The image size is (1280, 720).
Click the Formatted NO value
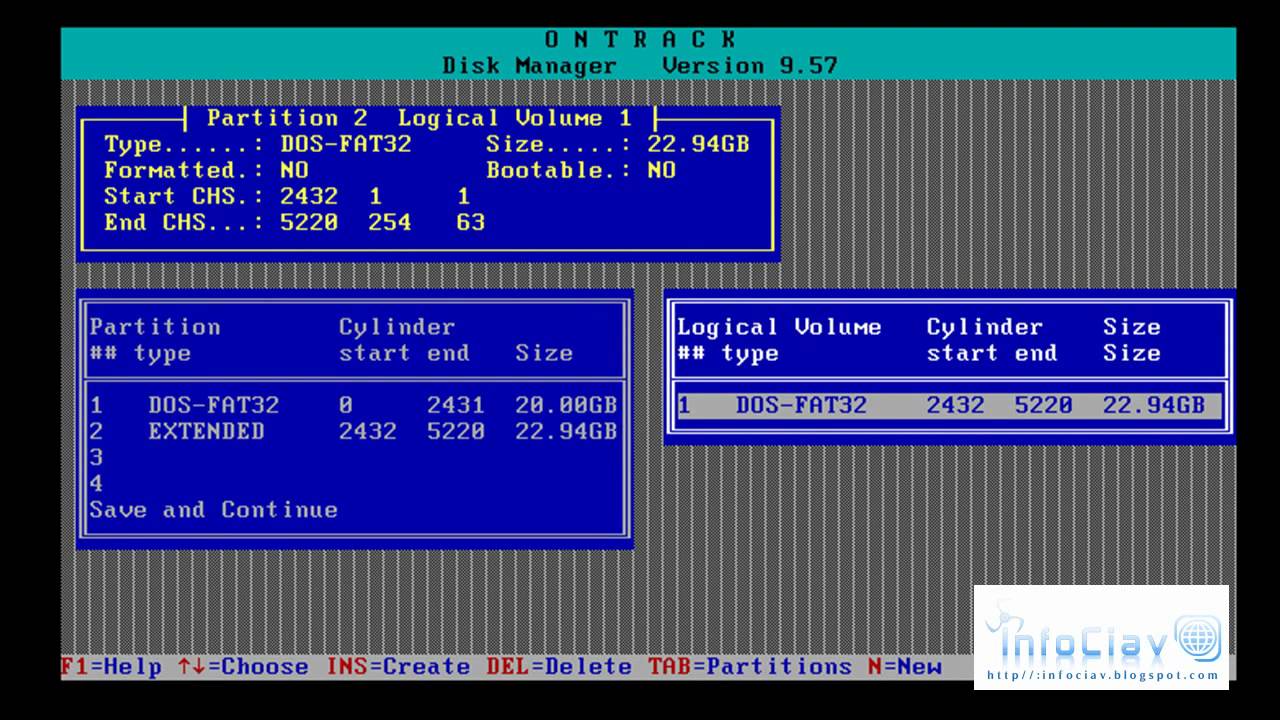coord(294,170)
